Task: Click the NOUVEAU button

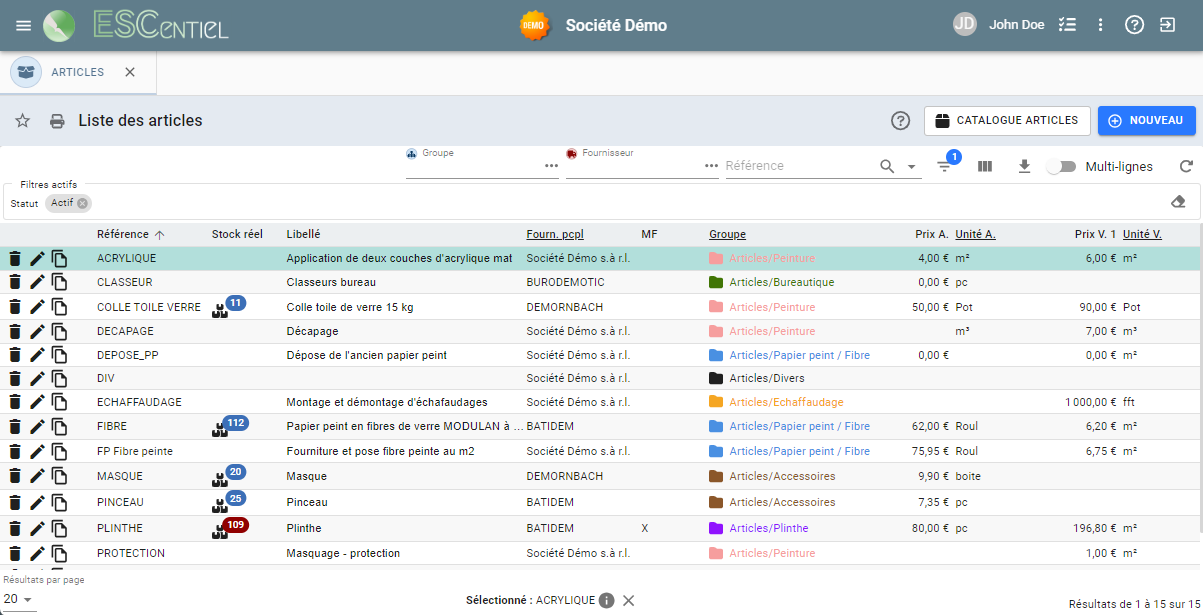Action: pyautogui.click(x=1146, y=120)
